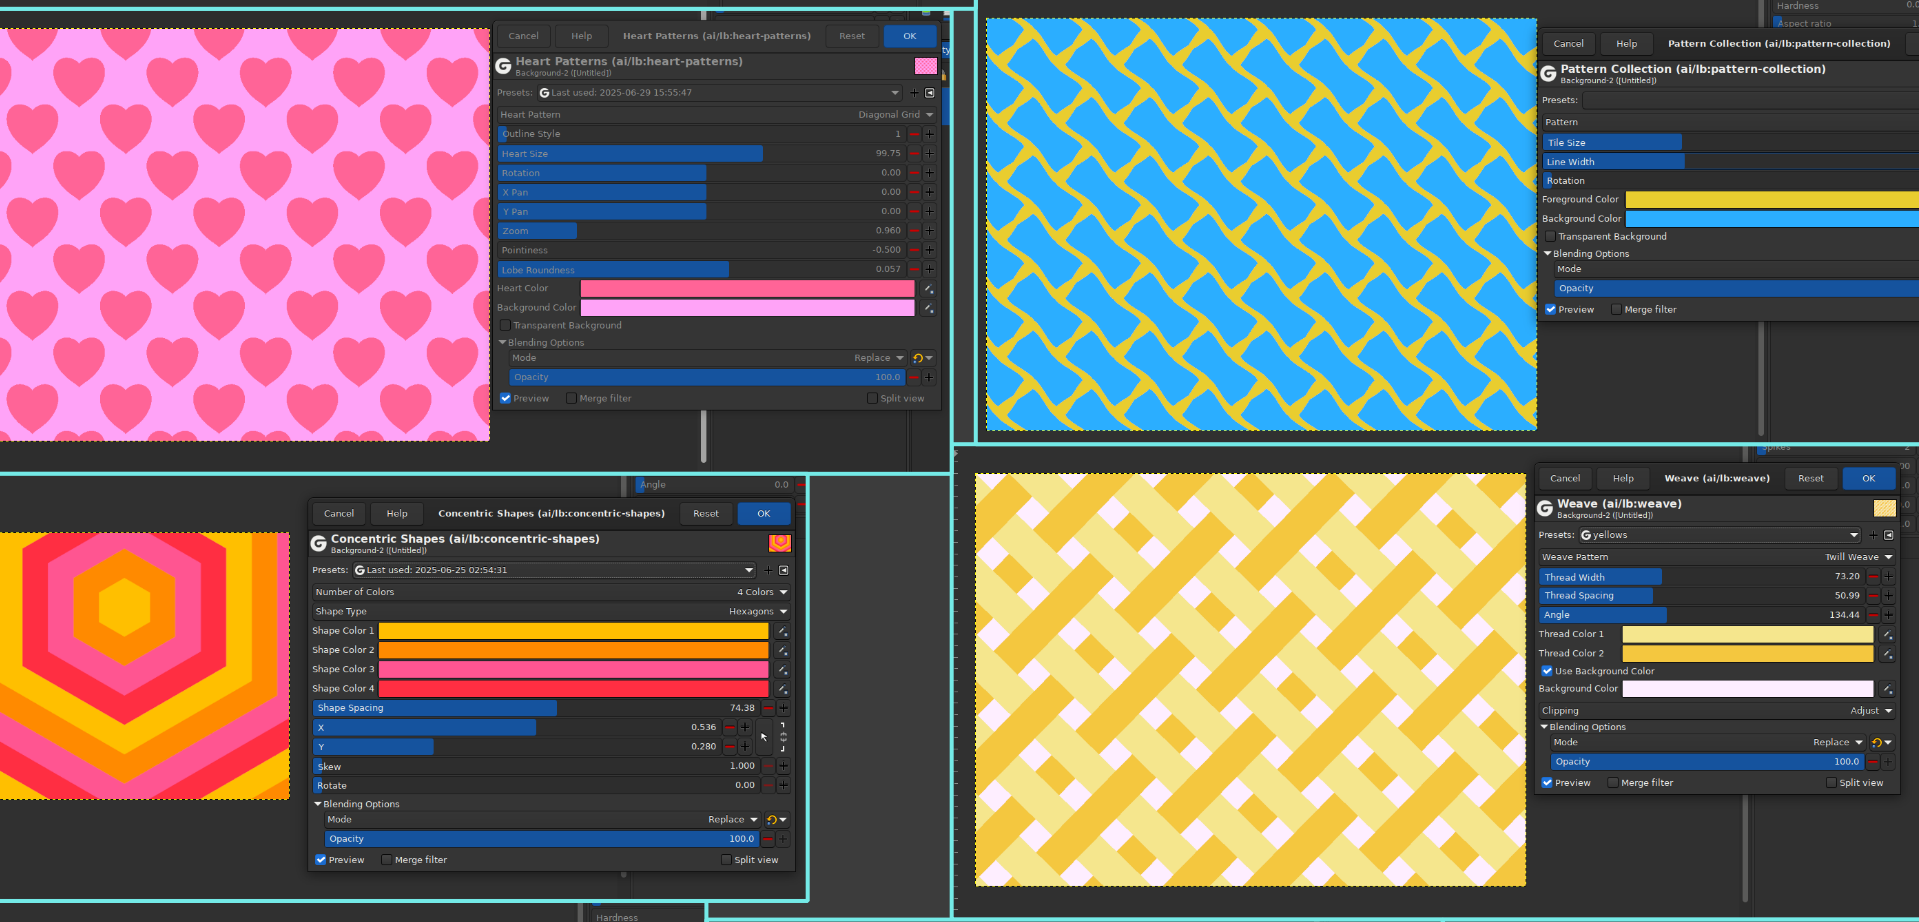Open the Concentric Shapes Presets dropdown
The height and width of the screenshot is (922, 1919).
[x=554, y=570]
